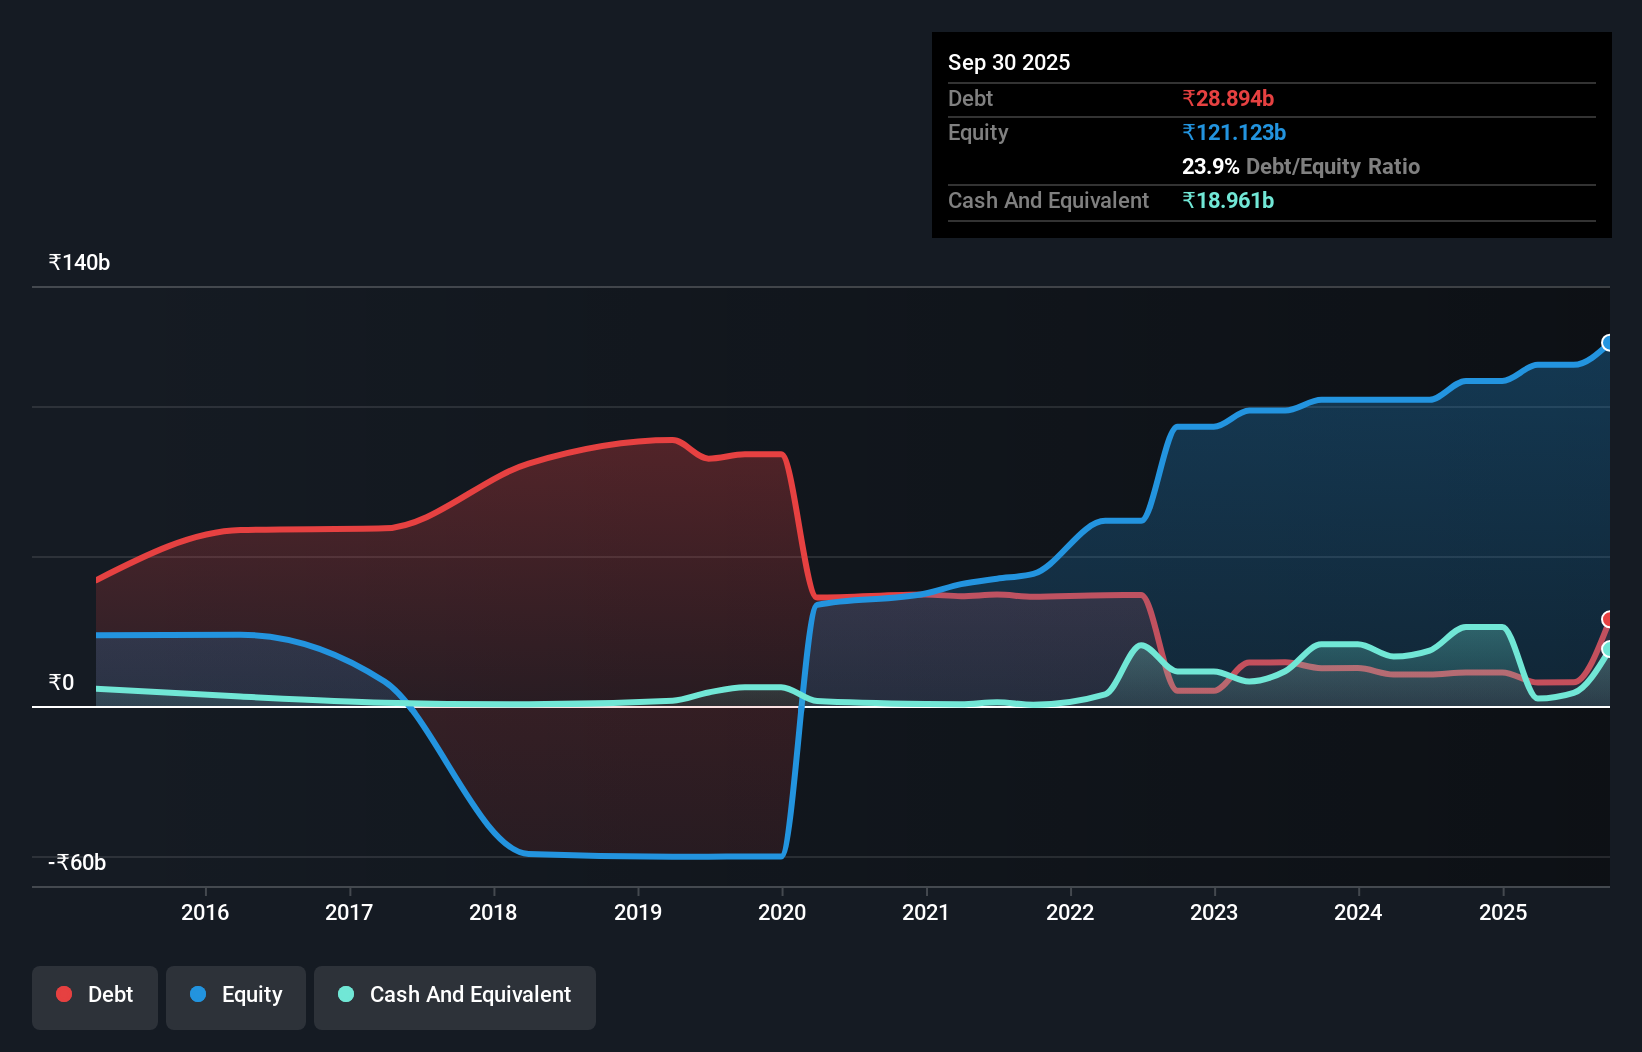Screen dimensions: 1642x1052
Task: Toggle Cash And Equivalent series visibility
Action: point(454,997)
